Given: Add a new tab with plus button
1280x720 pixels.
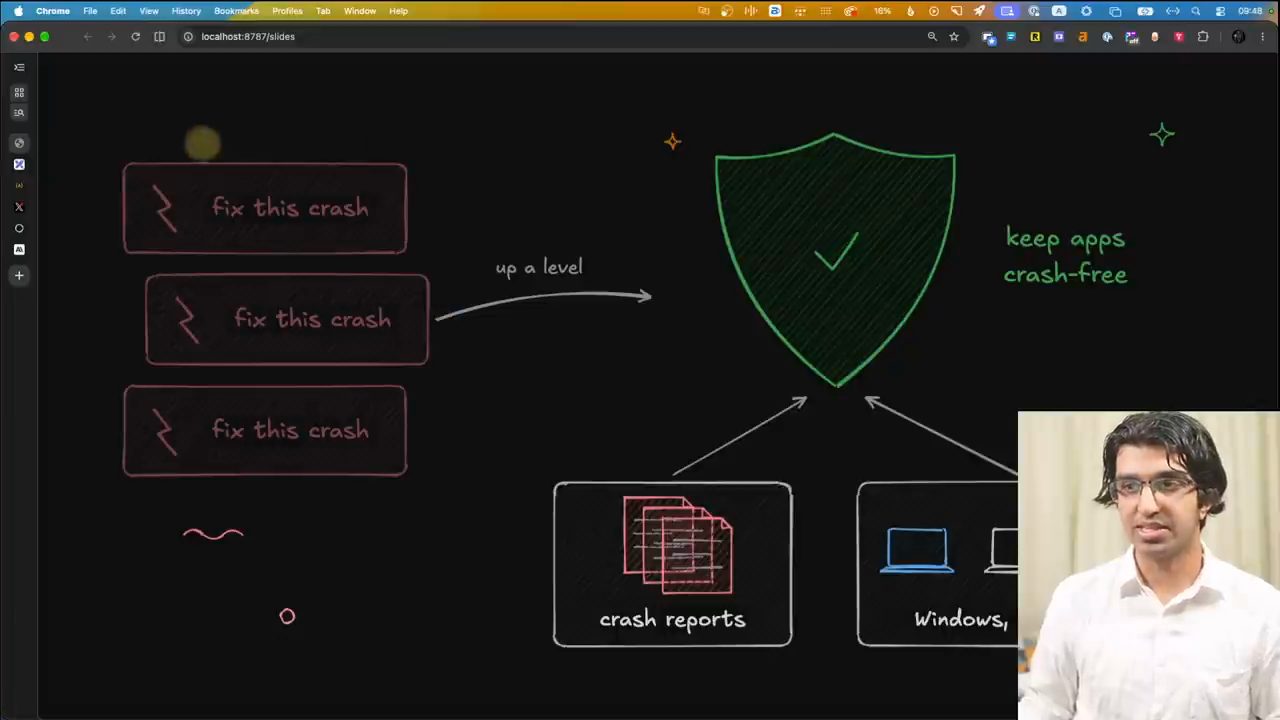Looking at the screenshot, I should [19, 275].
